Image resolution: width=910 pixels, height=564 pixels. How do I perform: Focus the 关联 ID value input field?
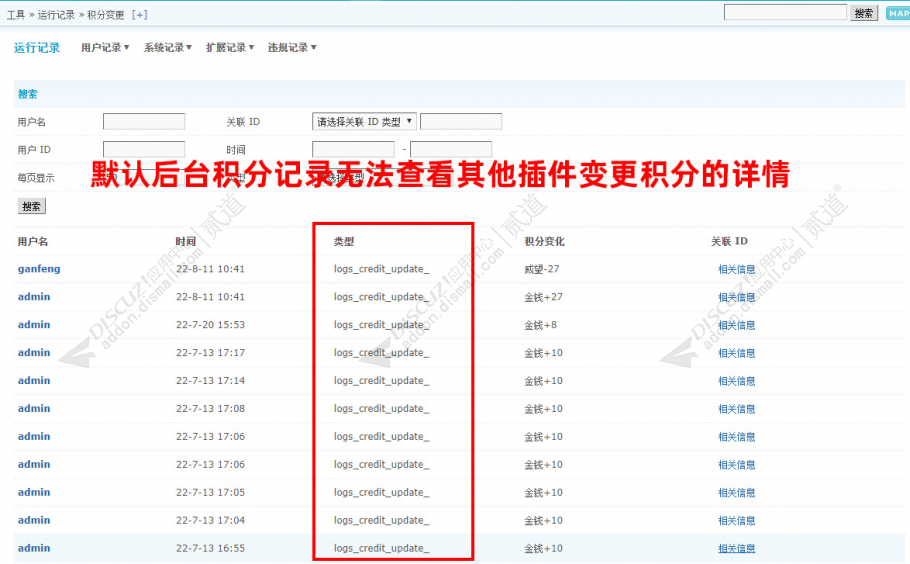pos(461,121)
